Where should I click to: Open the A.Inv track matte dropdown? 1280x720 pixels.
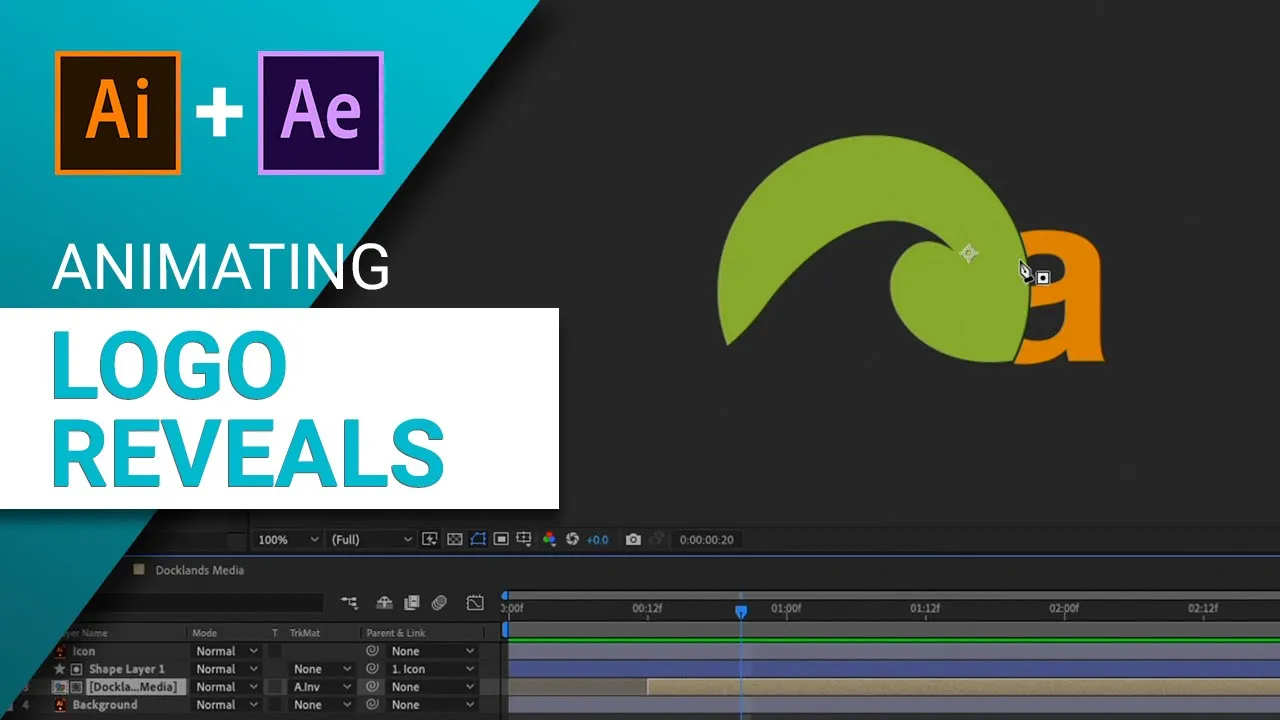(x=322, y=687)
